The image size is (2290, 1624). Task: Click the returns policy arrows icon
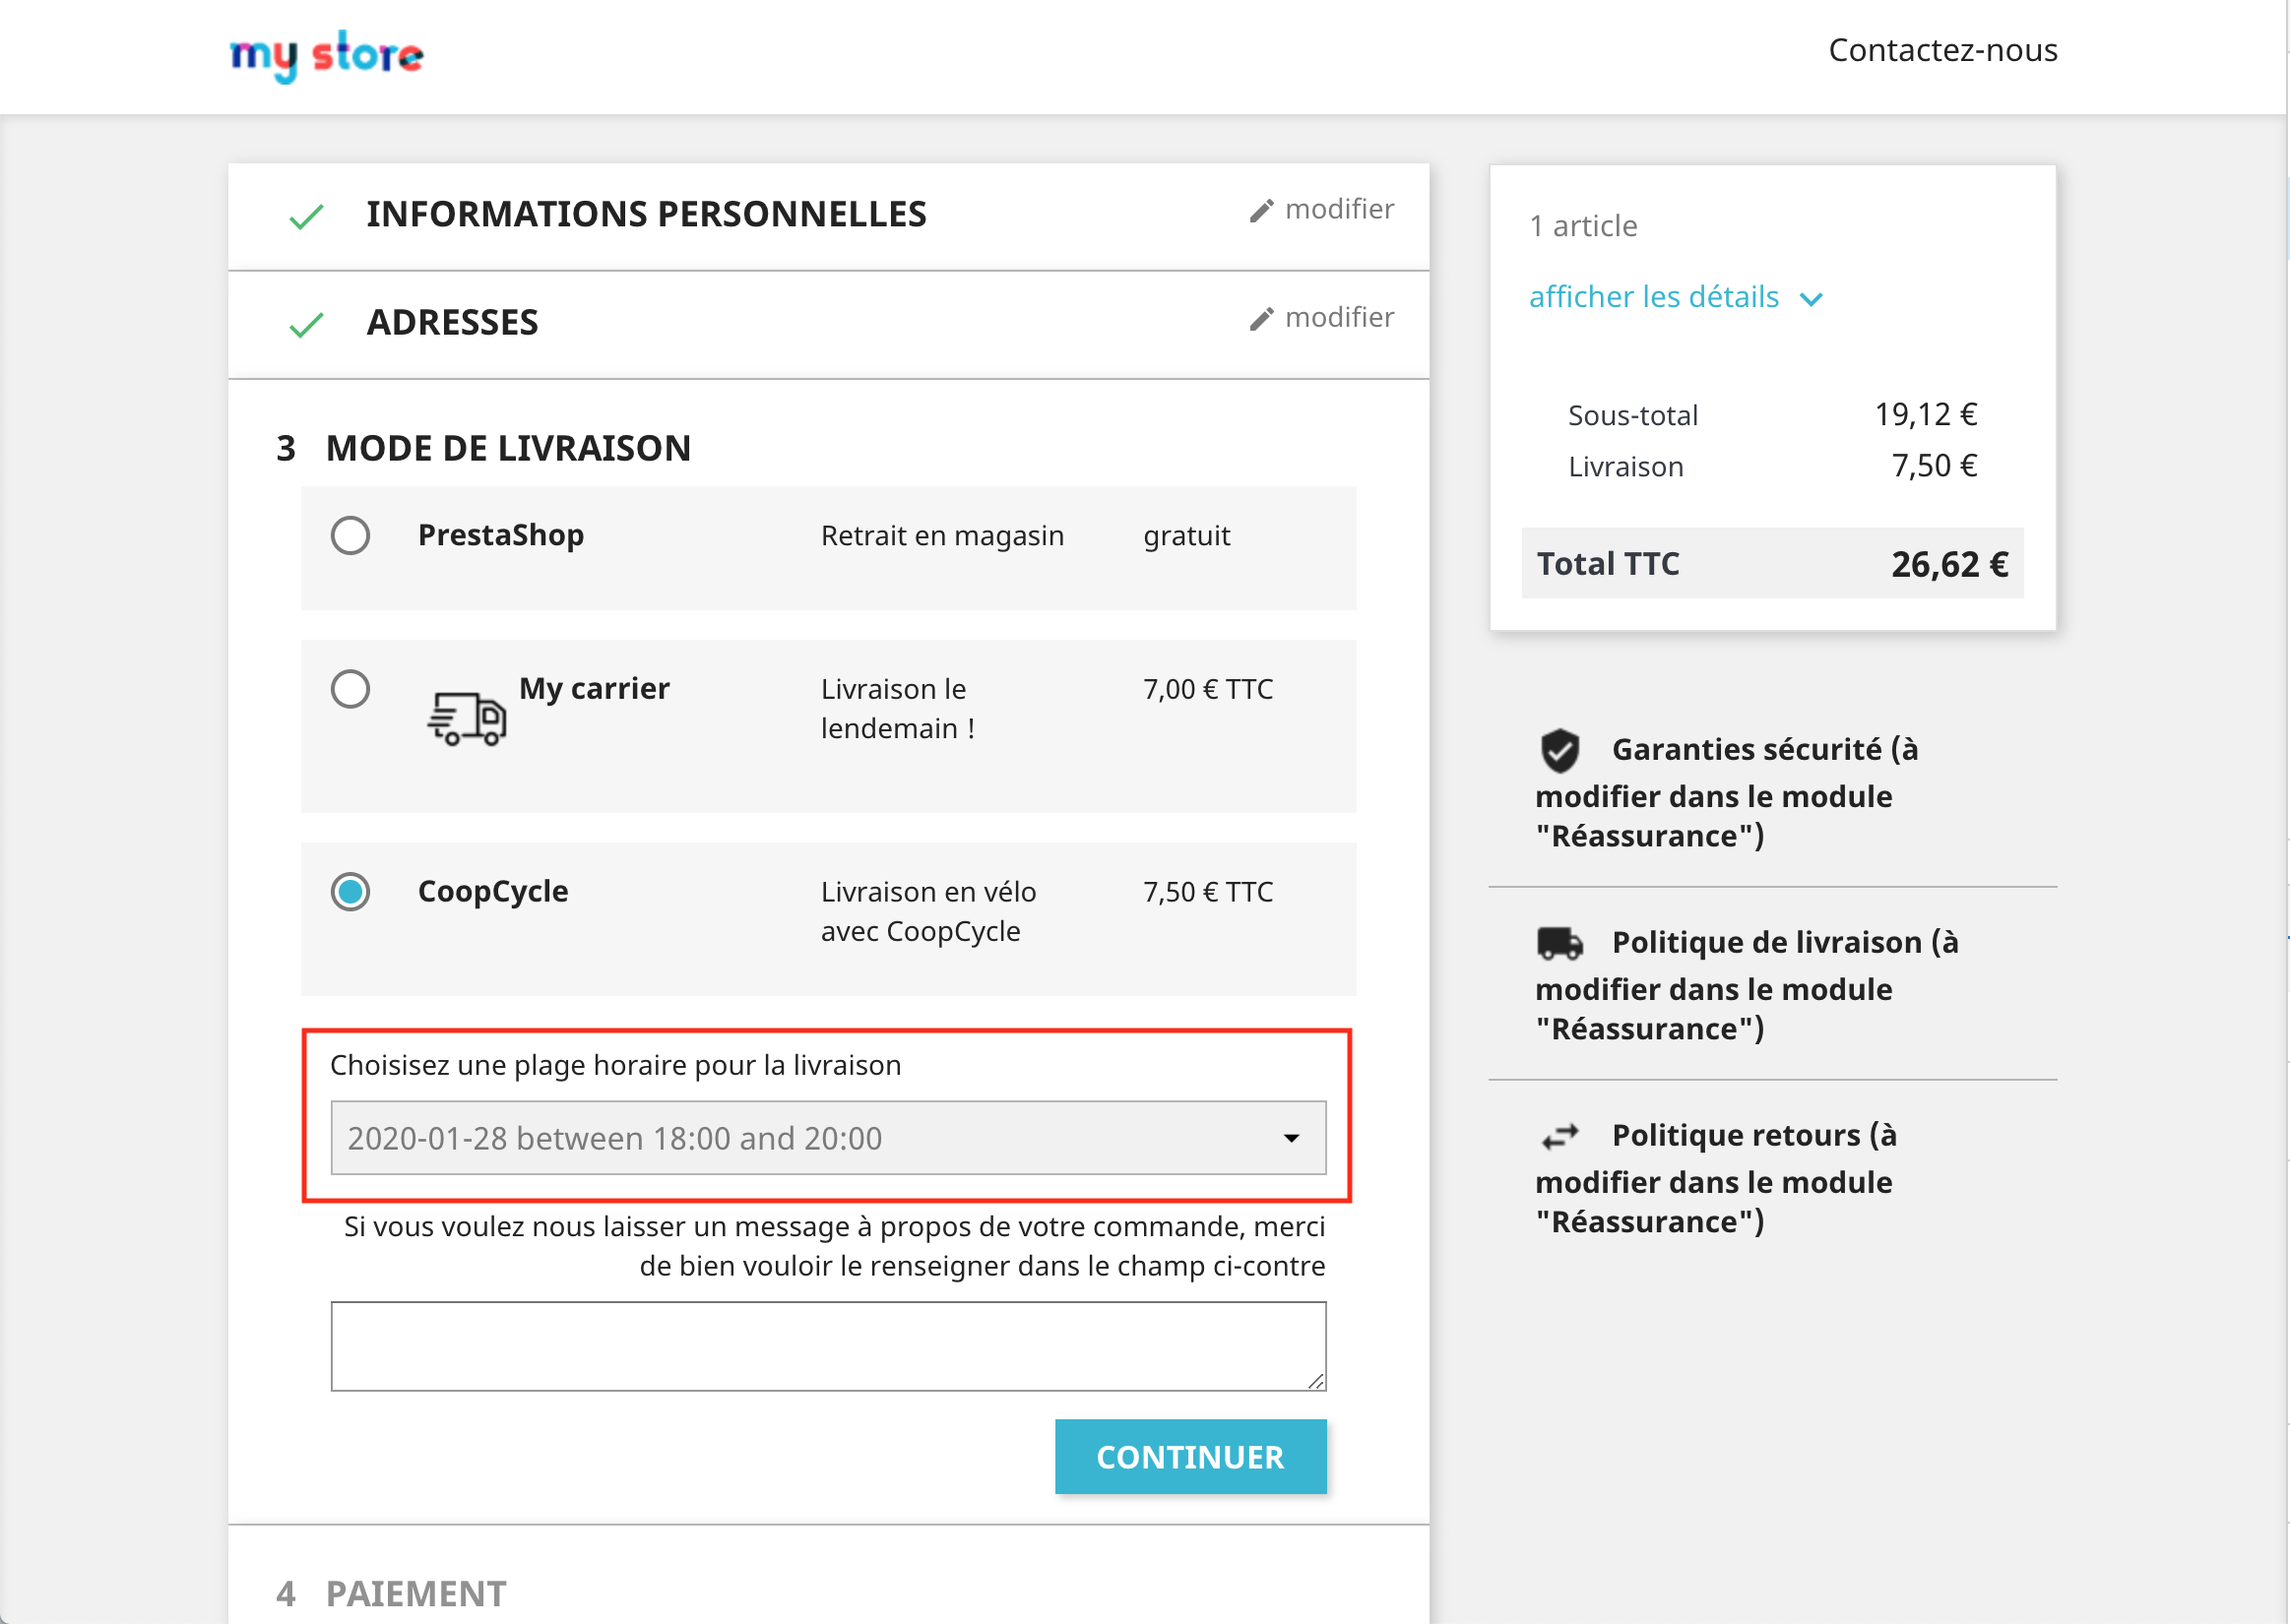(1558, 1136)
